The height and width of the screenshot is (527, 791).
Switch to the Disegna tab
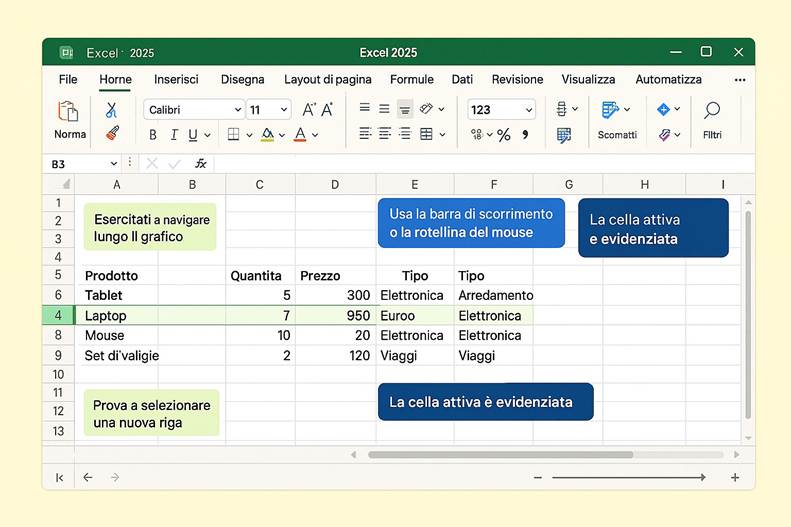tap(242, 79)
